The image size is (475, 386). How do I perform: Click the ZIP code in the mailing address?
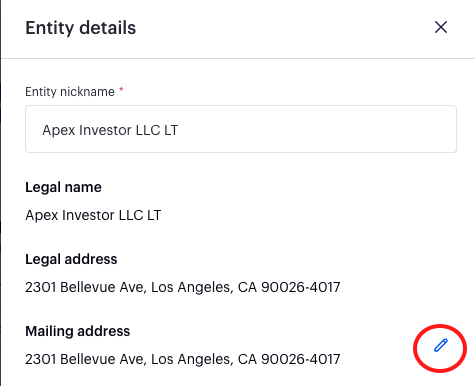point(301,359)
